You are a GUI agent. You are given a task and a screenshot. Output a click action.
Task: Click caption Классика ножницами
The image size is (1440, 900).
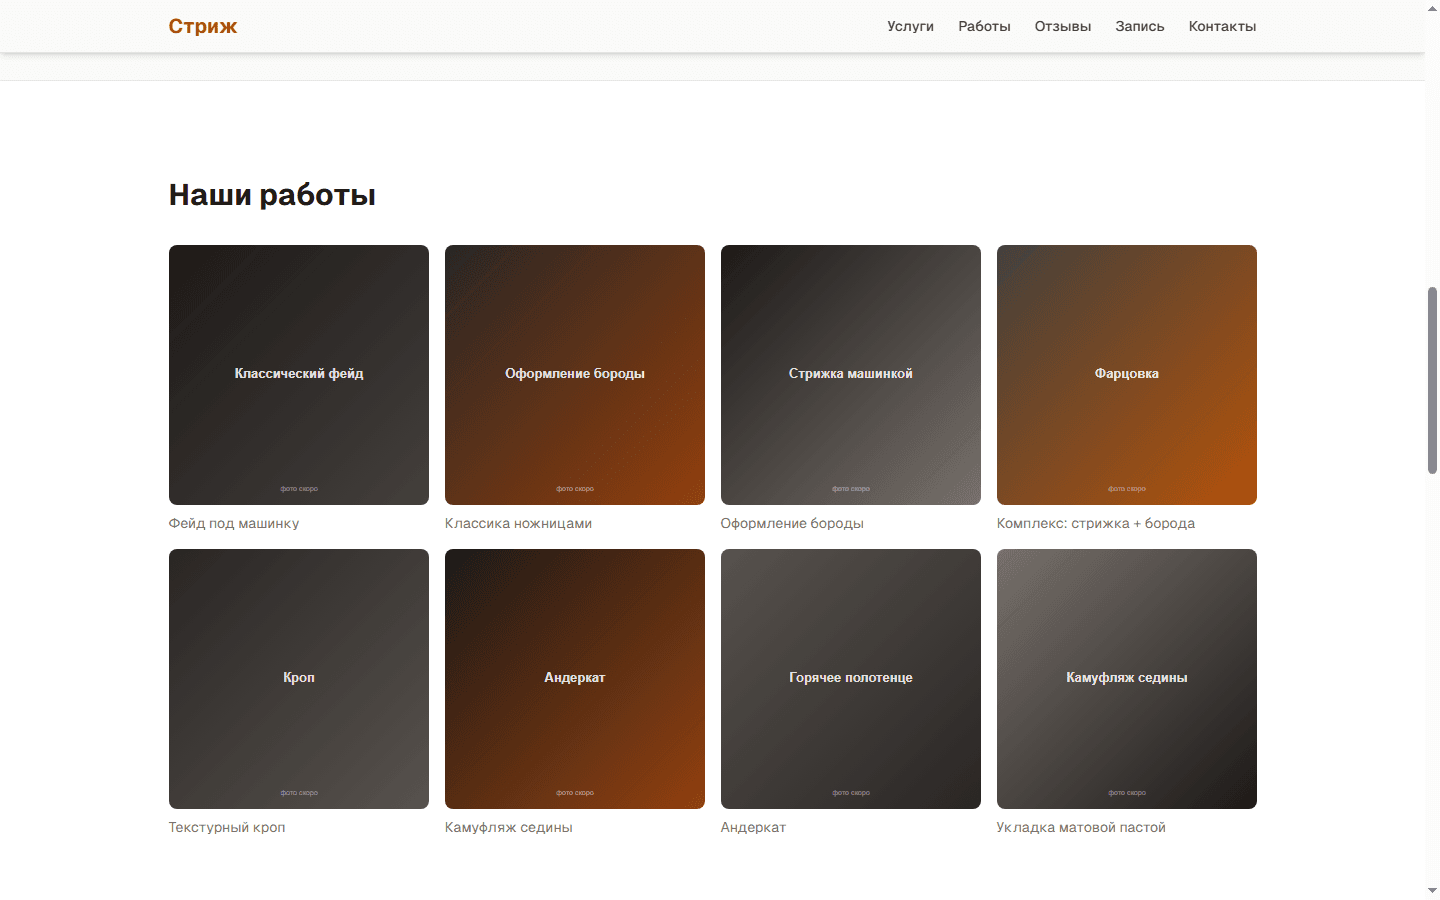518,523
